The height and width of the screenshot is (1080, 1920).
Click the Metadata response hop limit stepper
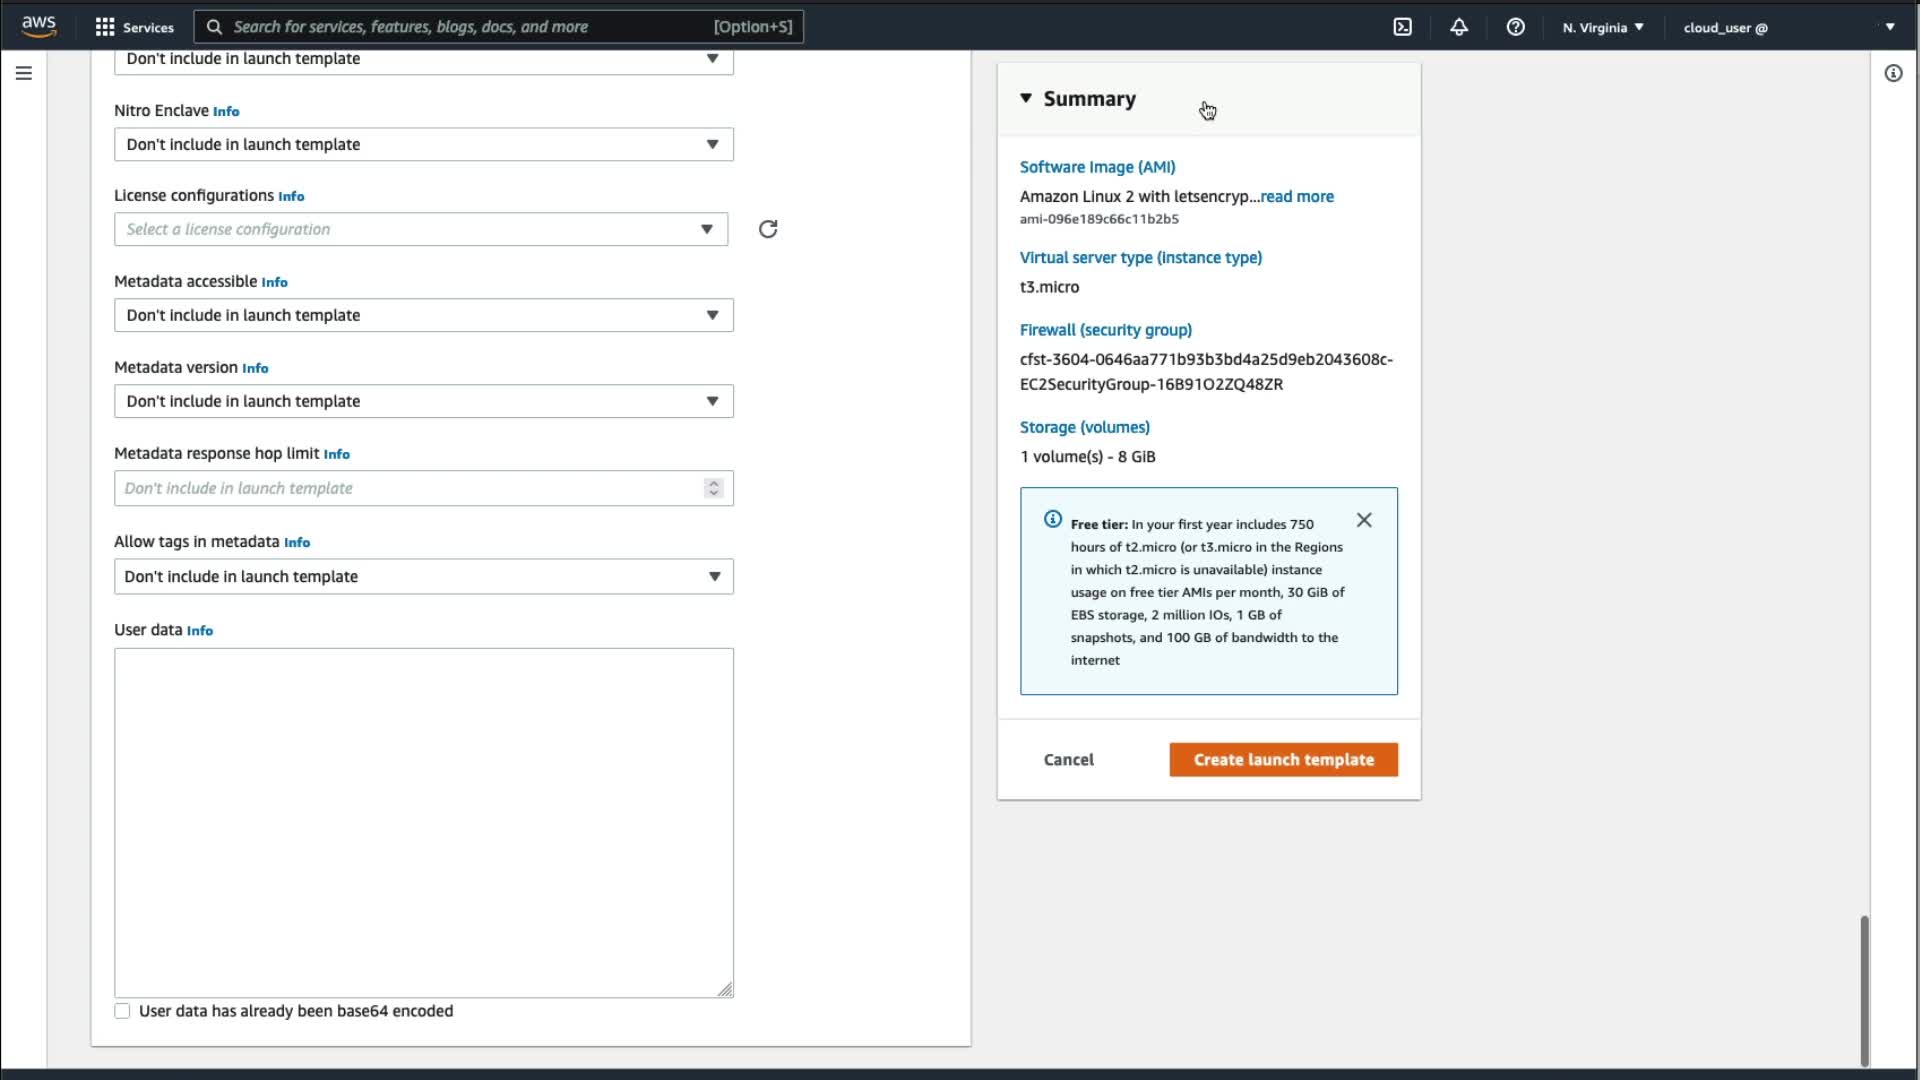point(713,488)
